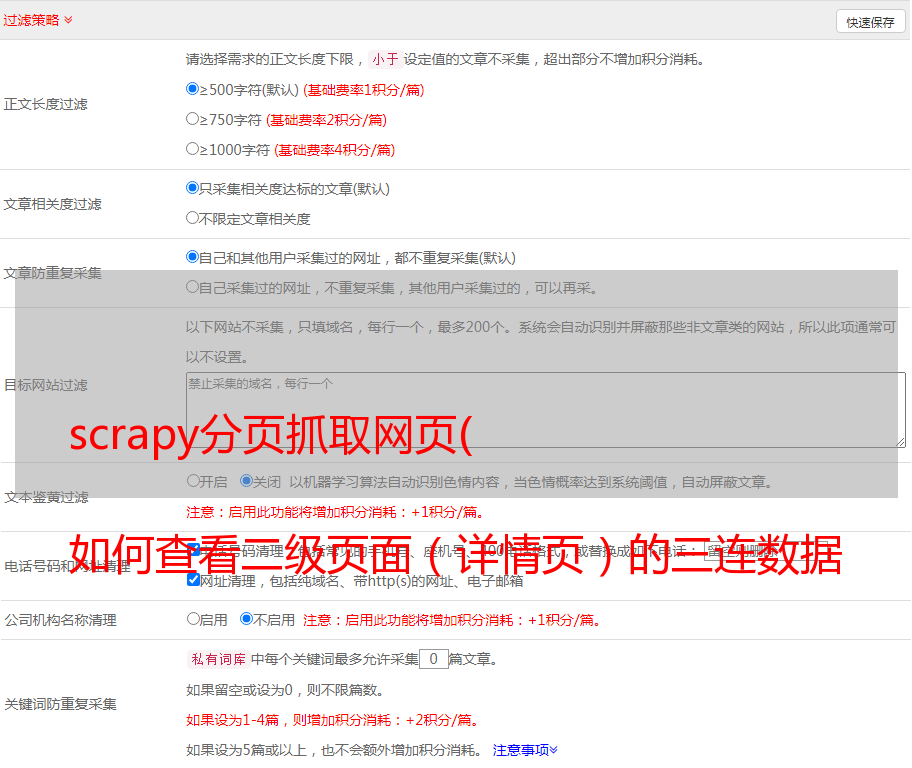Select 不启用 for 公司机构名称清理

pyautogui.click(x=247, y=619)
